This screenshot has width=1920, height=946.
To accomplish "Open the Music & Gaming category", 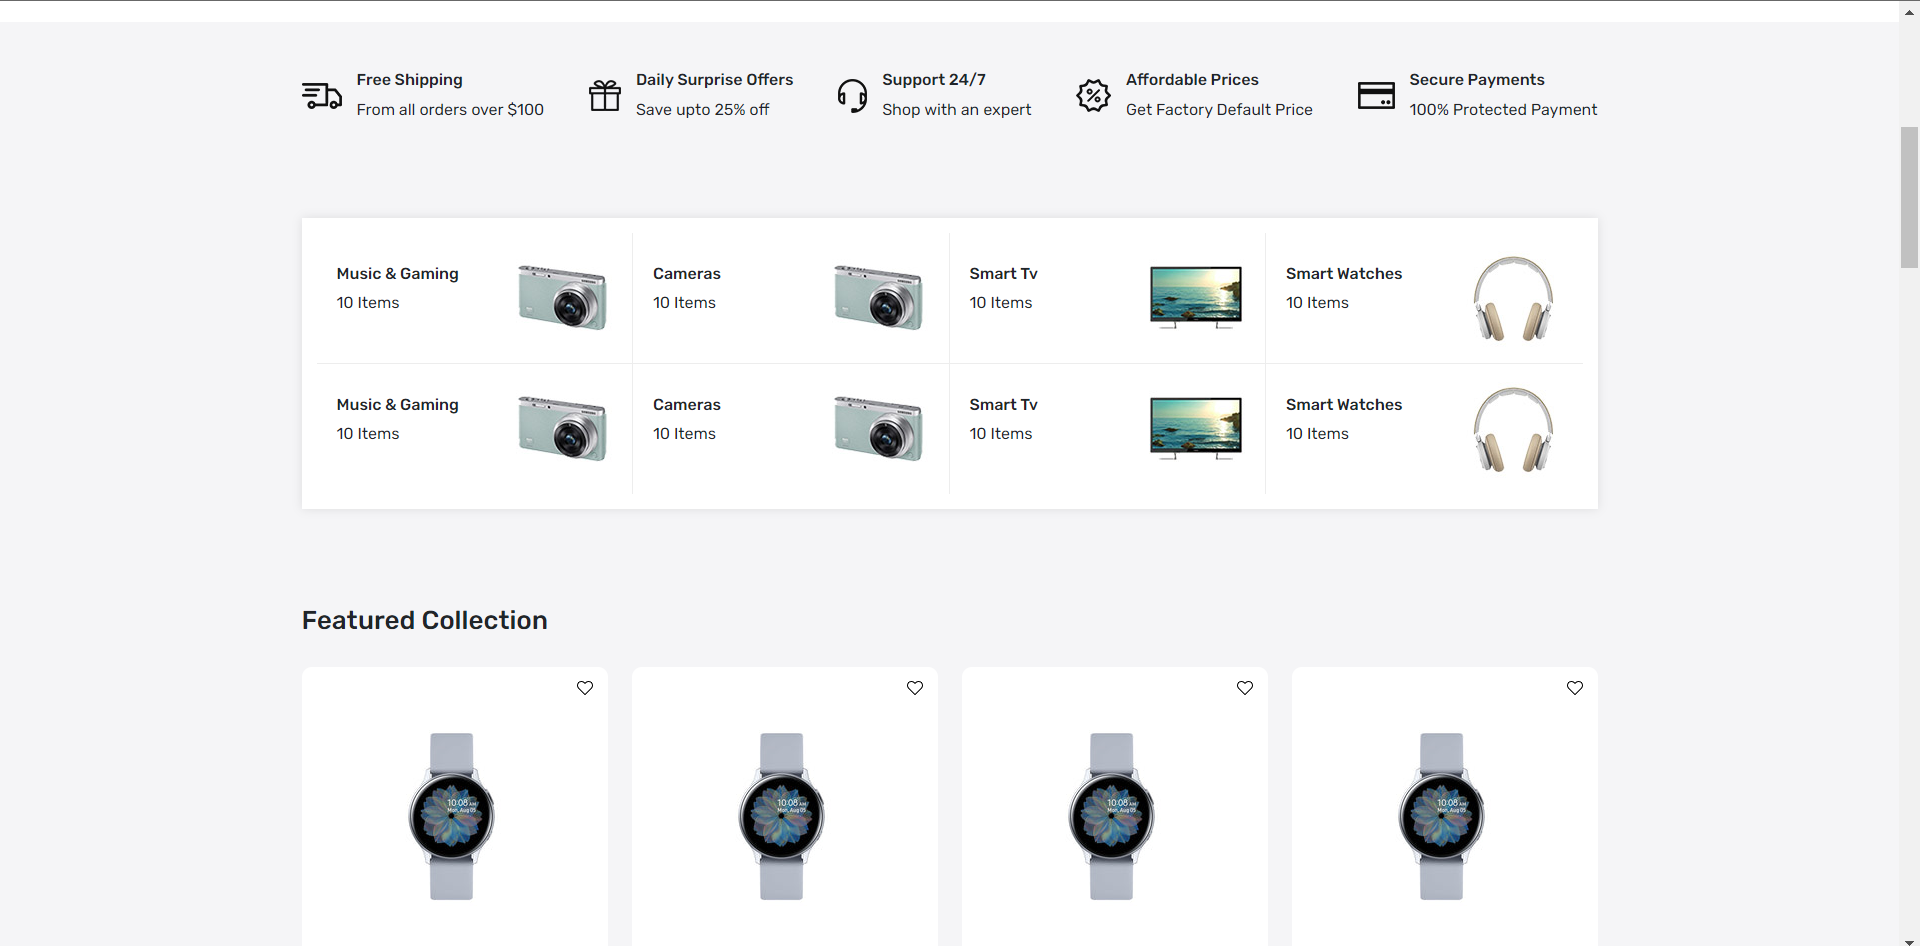I will (x=397, y=274).
